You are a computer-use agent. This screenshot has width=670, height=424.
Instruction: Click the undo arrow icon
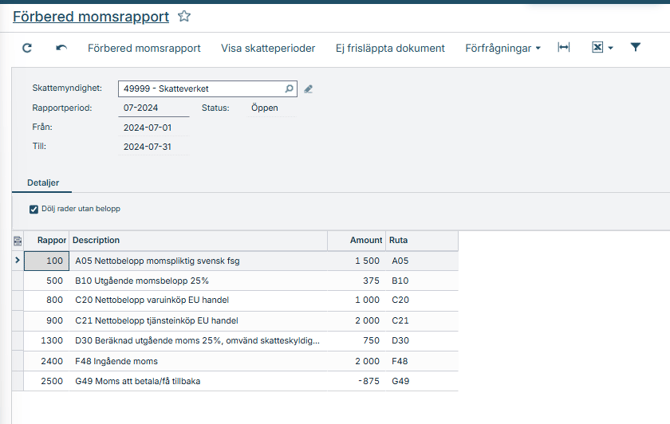61,48
